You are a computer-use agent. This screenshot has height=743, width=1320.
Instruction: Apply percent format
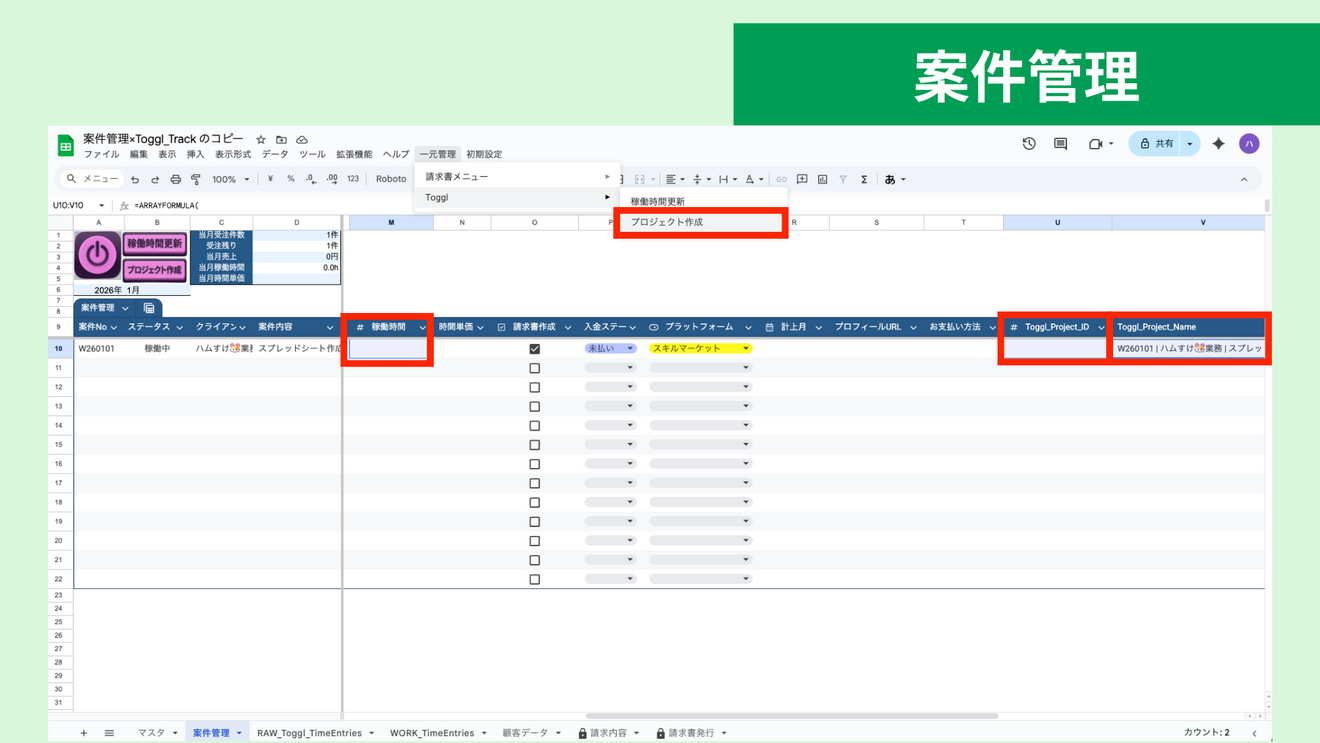tap(291, 179)
